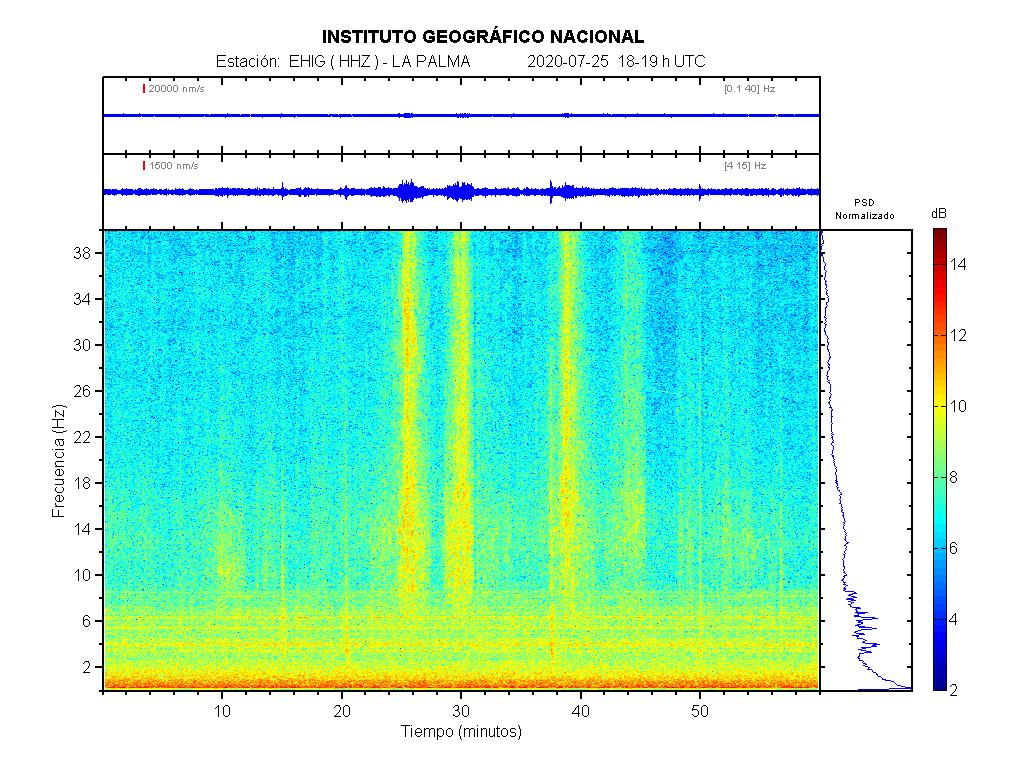
Task: Click the 20000 nm/s scale label
Action: pos(176,89)
